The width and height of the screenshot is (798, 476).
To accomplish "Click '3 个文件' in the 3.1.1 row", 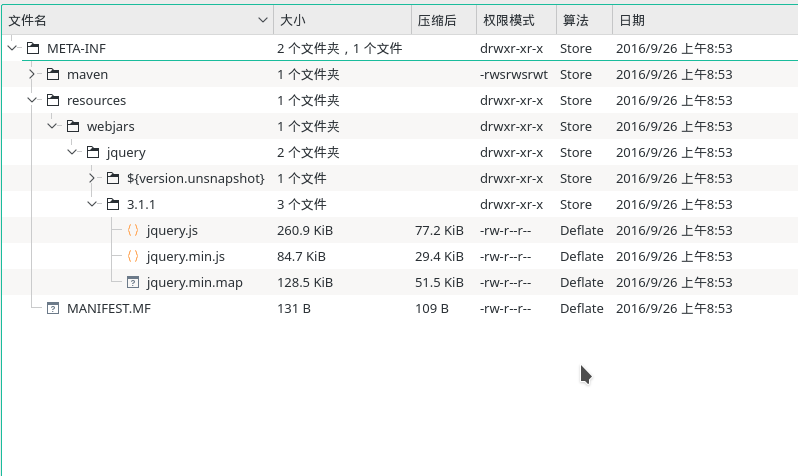I will [301, 204].
